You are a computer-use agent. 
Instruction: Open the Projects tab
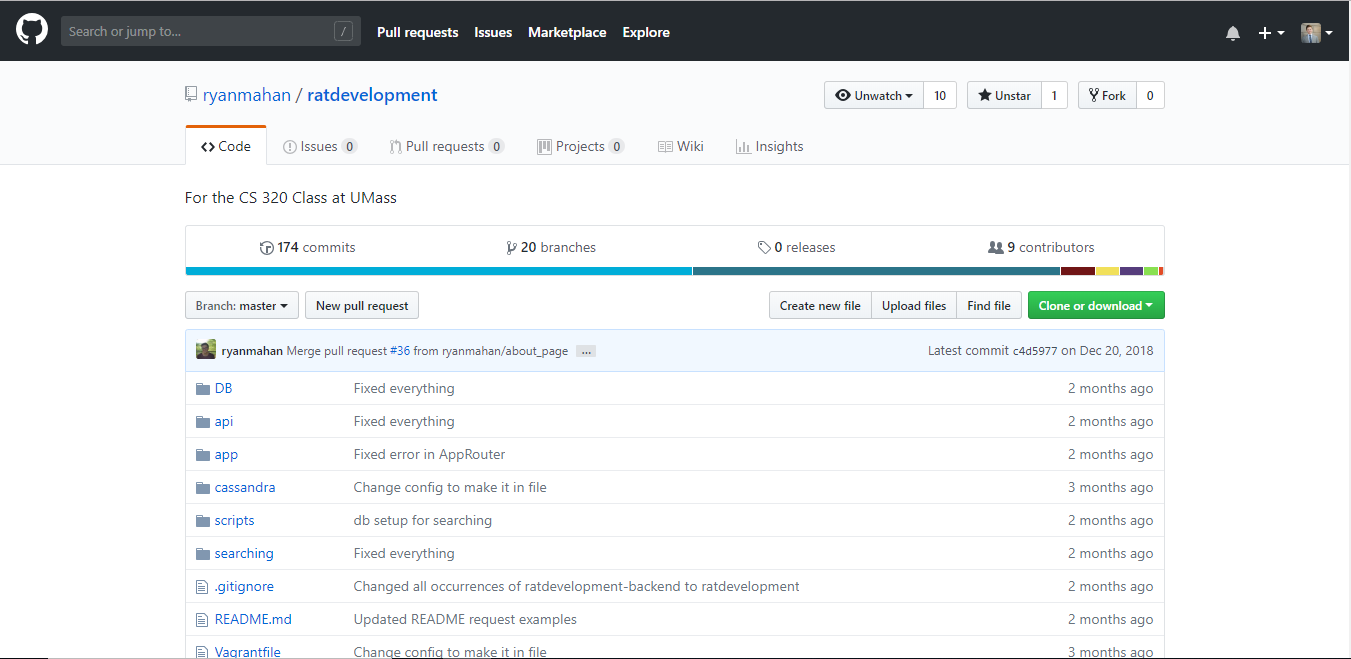[581, 146]
